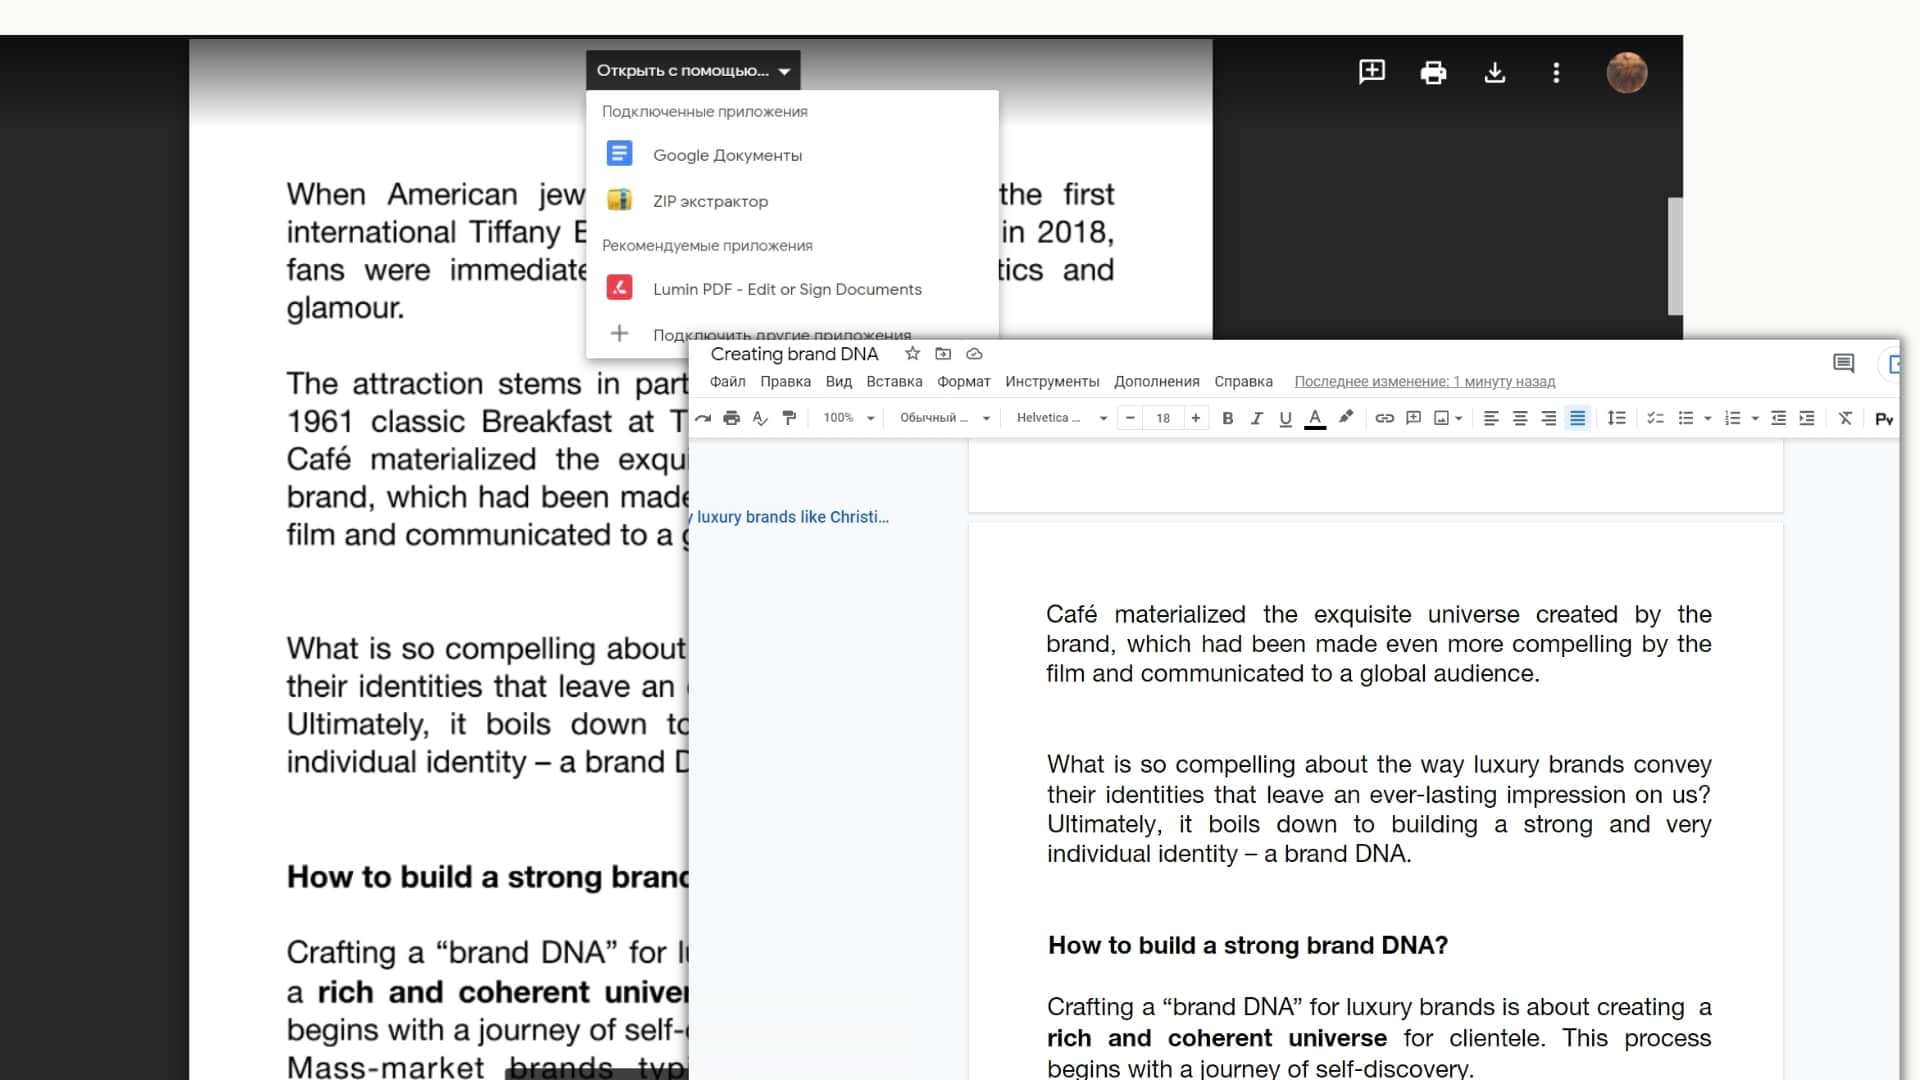Click the download icon in the viewer
Screen dimensions: 1920x1080
tap(1494, 72)
